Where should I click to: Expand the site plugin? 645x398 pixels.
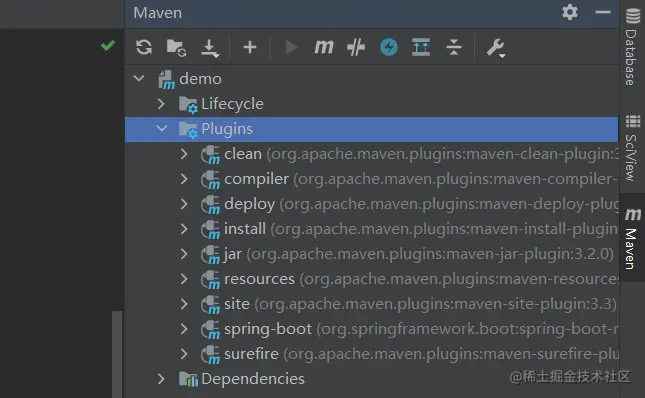184,304
